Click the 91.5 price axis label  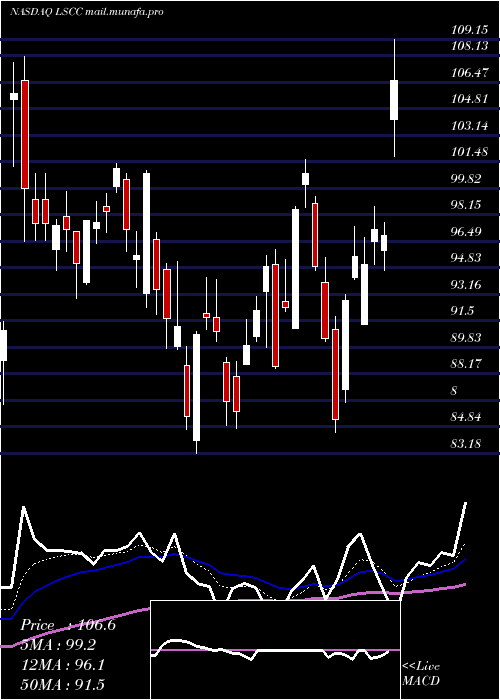click(x=463, y=311)
